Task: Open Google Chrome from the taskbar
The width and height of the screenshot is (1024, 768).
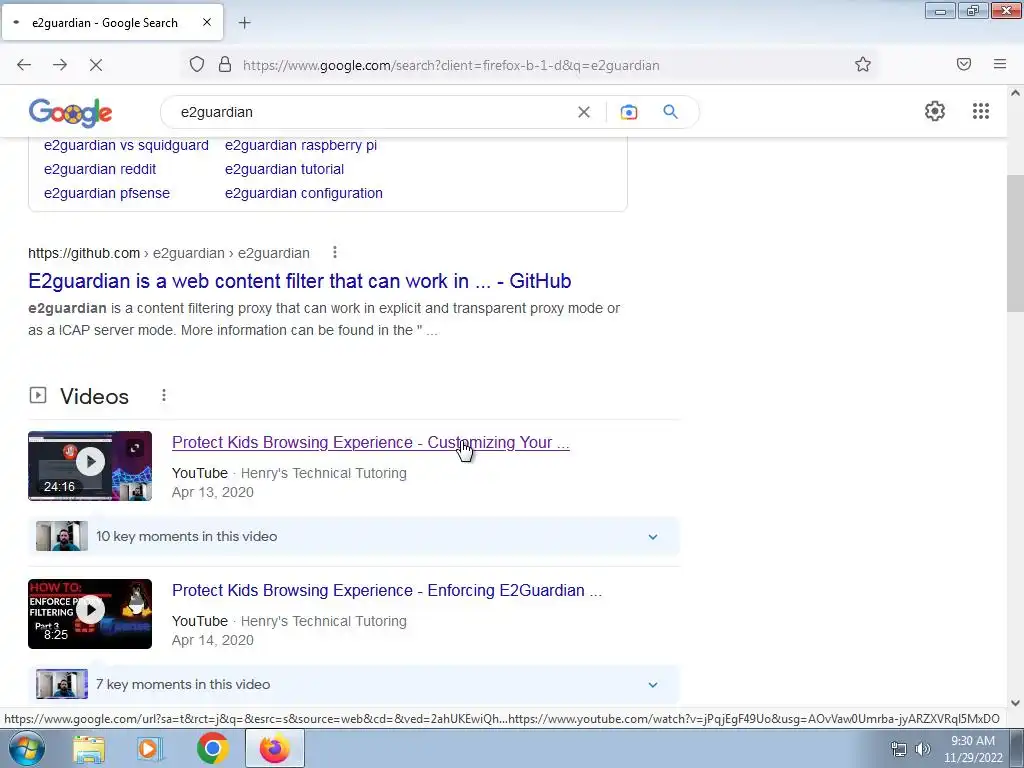Action: [x=212, y=748]
